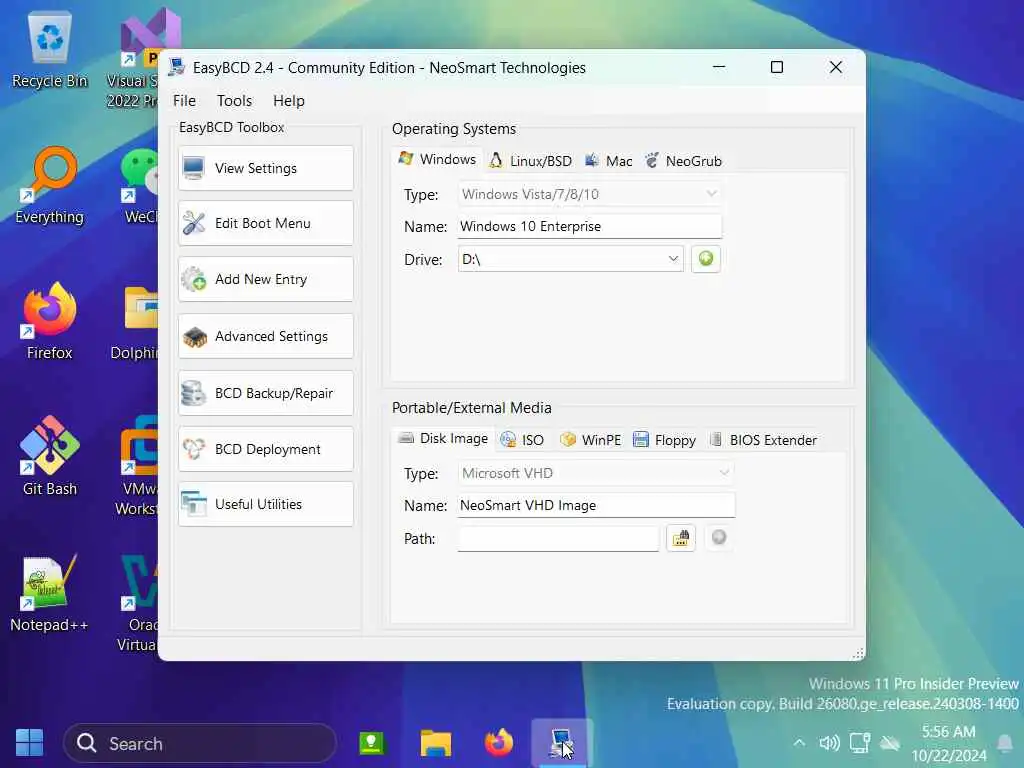Click the Oracle VirtualBox desktop icon
Viewport: 1024px width, 768px height.
point(138,602)
